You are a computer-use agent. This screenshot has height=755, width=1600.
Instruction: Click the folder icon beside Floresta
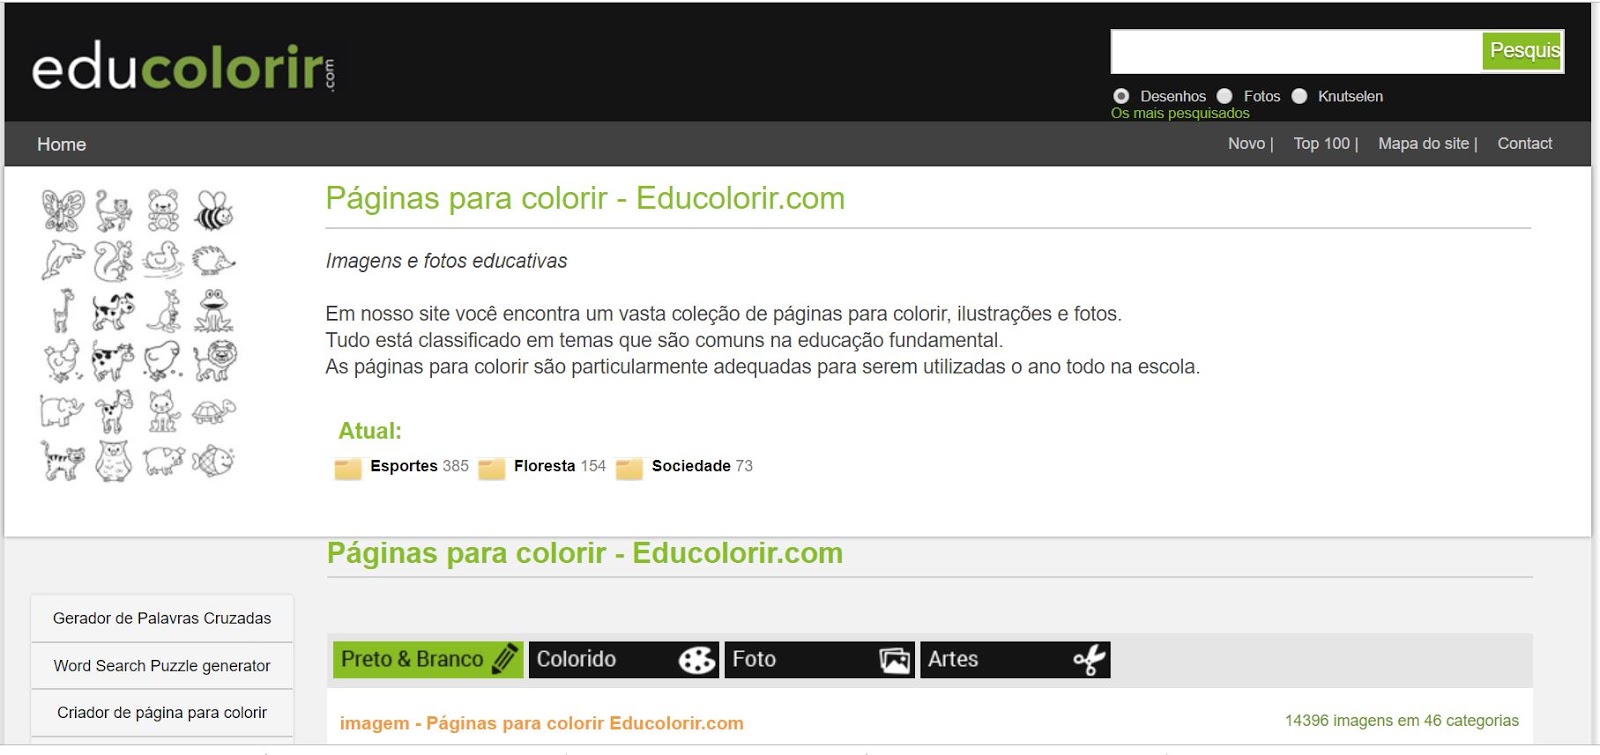(x=492, y=468)
